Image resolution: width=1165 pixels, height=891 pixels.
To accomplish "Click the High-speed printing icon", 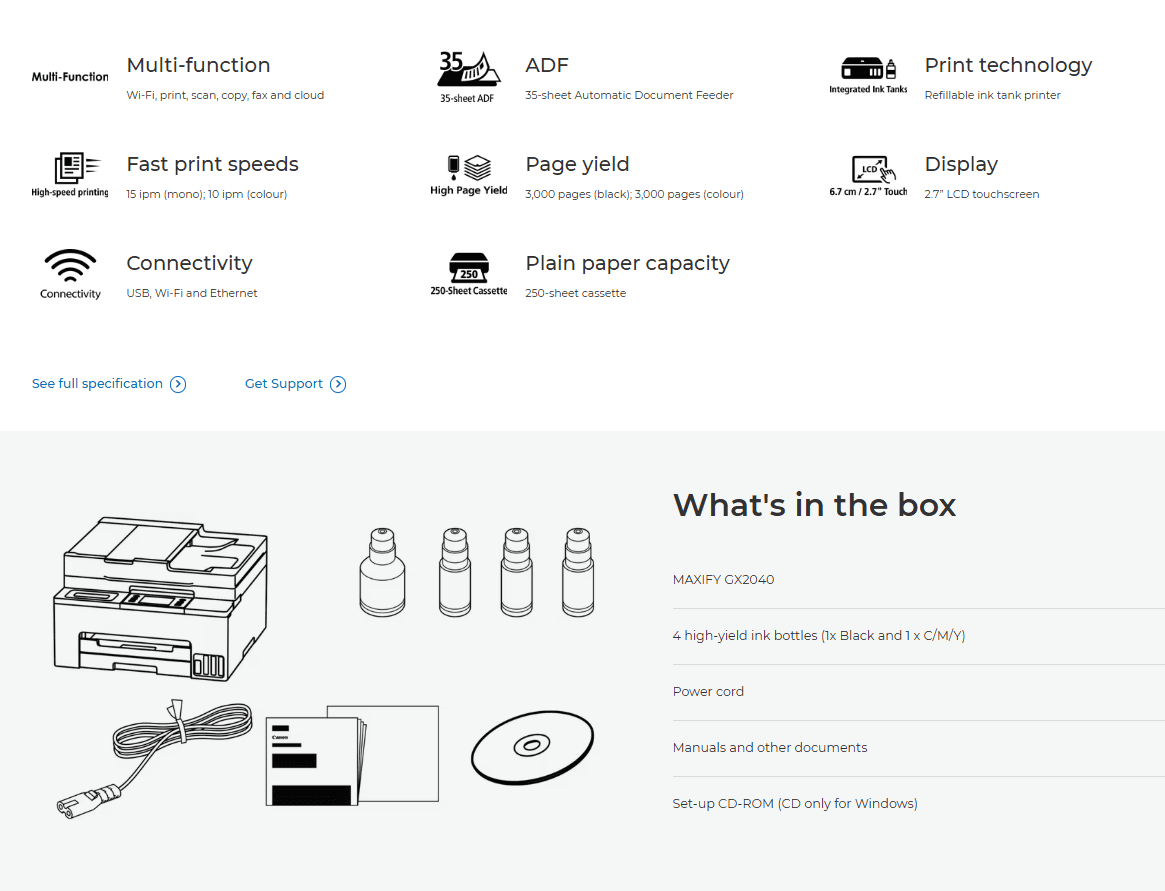I will pos(70,175).
